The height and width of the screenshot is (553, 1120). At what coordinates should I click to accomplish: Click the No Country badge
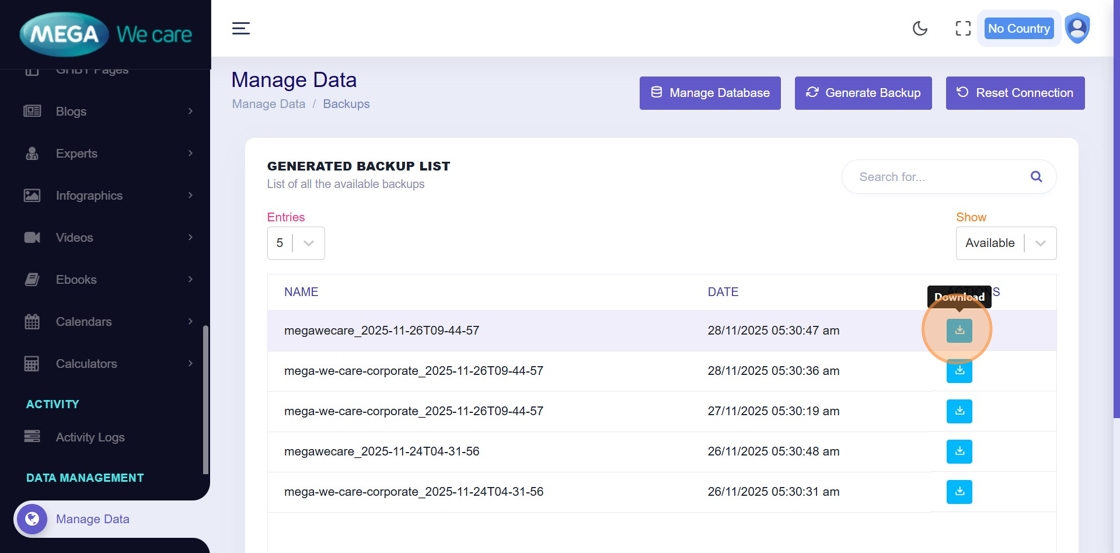click(1018, 28)
